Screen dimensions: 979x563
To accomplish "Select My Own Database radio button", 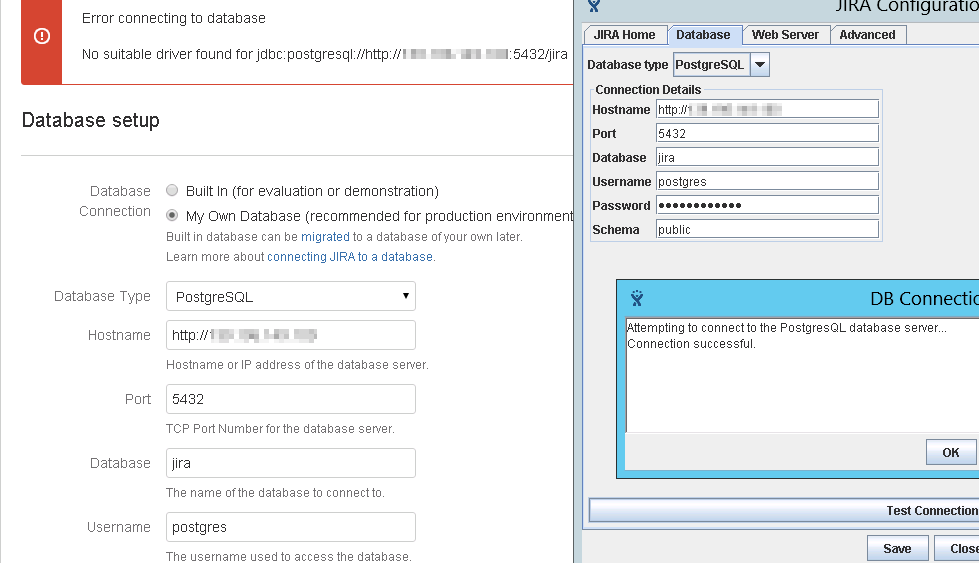I will click(x=172, y=215).
